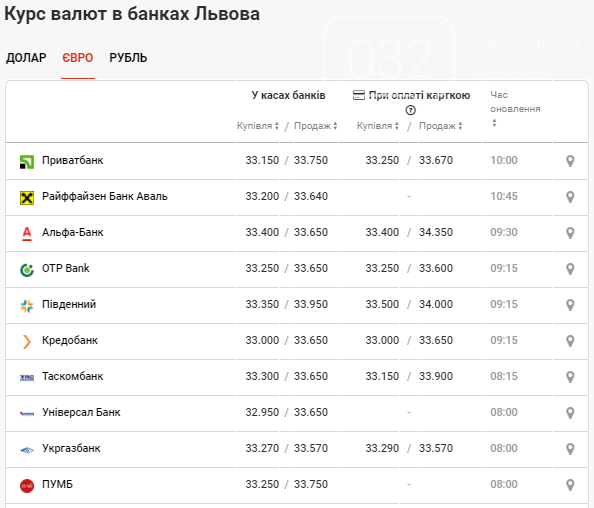This screenshot has height=508, width=594.
Task: Open the Альфа-Банк name
Action: point(72,233)
